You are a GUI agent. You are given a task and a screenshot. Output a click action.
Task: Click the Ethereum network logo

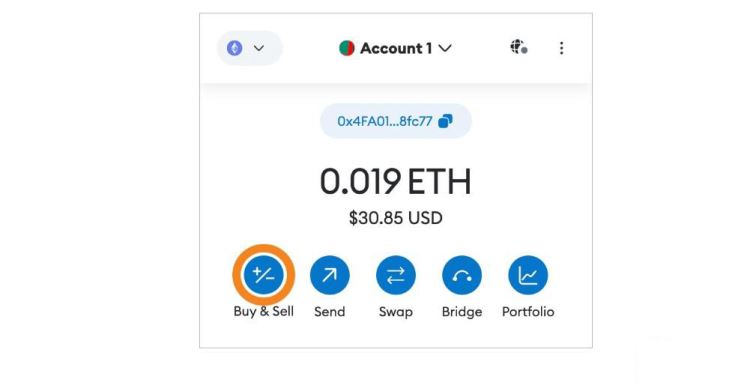tap(234, 48)
